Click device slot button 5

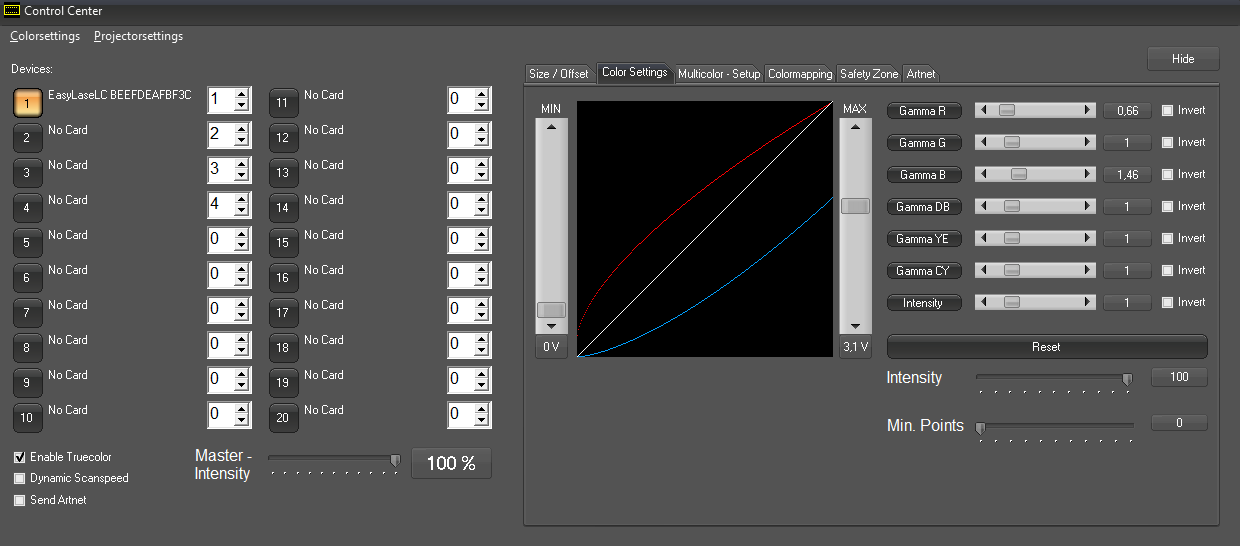(27, 242)
